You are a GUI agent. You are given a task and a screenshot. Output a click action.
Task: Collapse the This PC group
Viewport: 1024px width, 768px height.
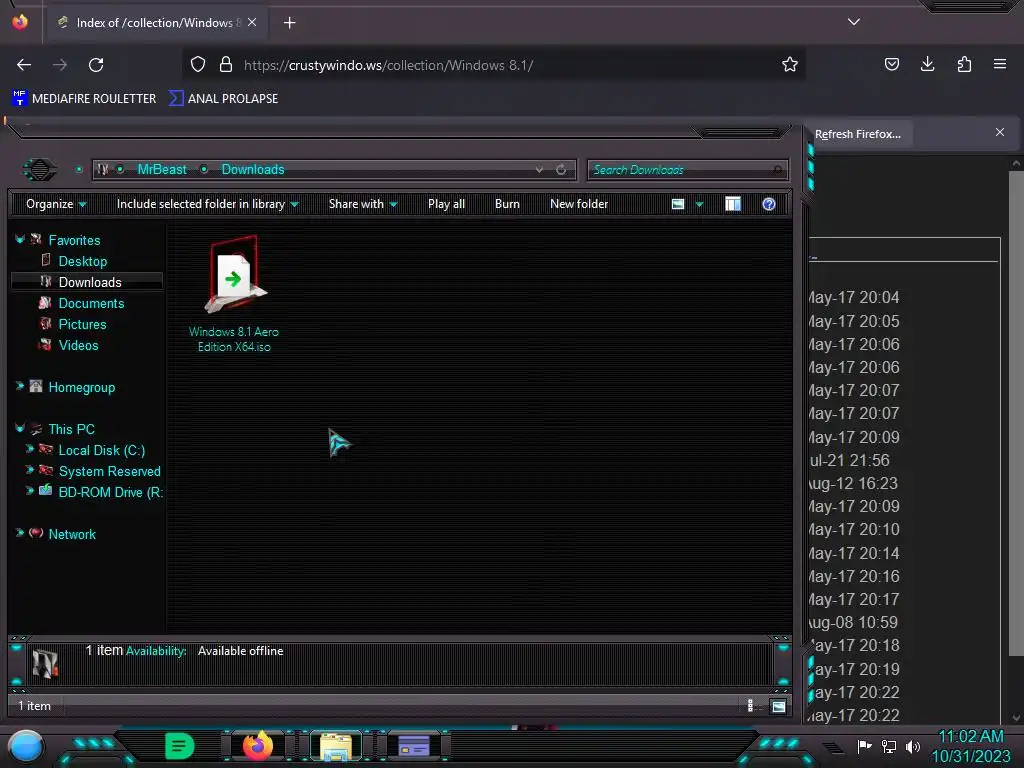tap(20, 428)
